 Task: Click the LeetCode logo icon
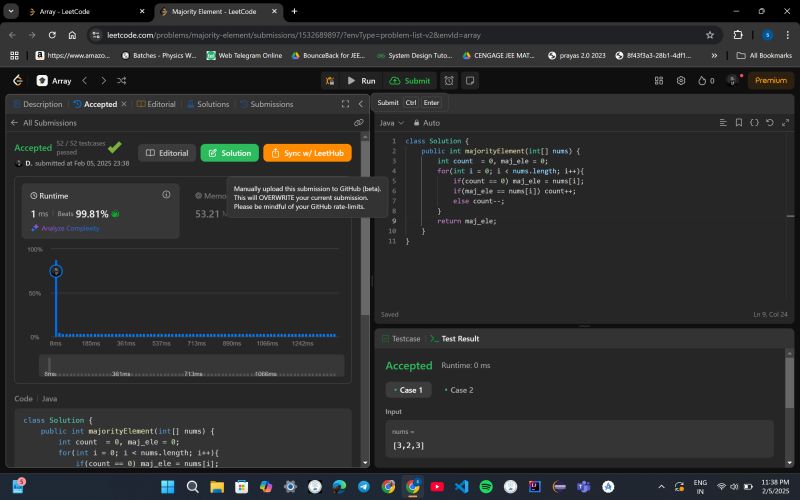(17, 80)
